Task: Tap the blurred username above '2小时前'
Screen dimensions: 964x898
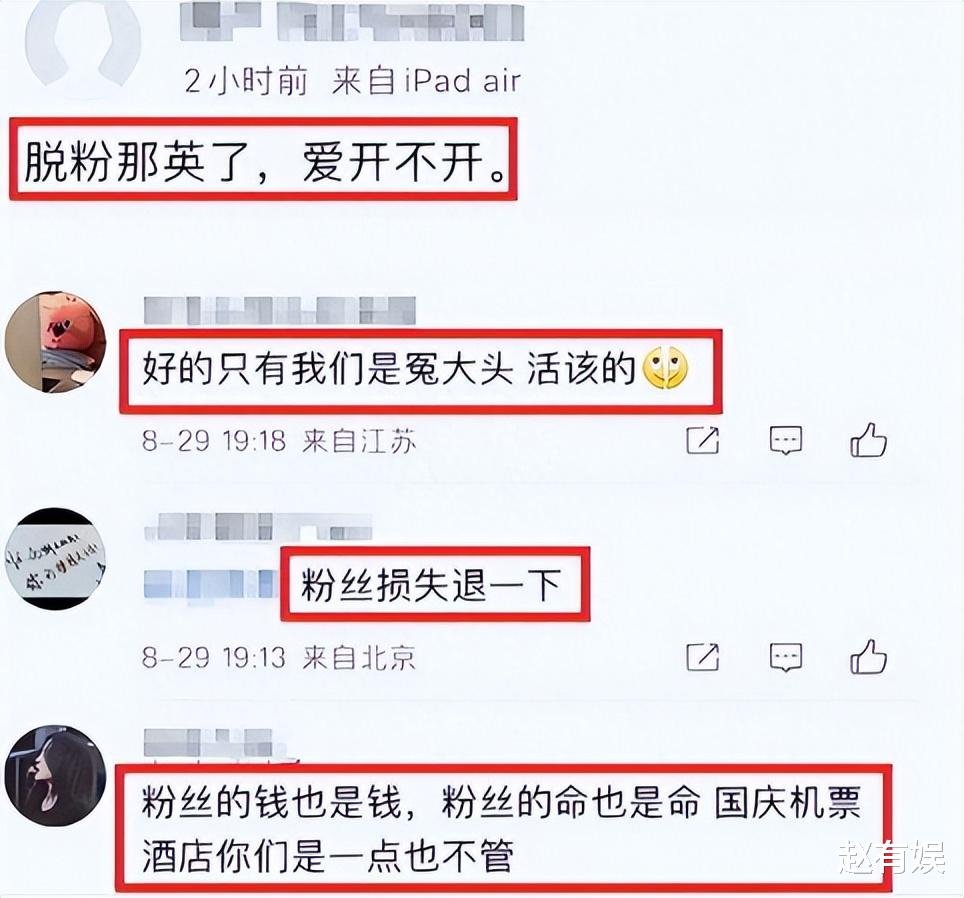Action: (352, 23)
